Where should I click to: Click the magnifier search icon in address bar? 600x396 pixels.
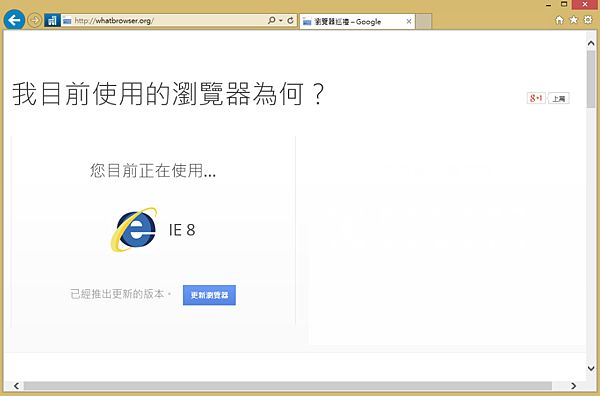[271, 20]
